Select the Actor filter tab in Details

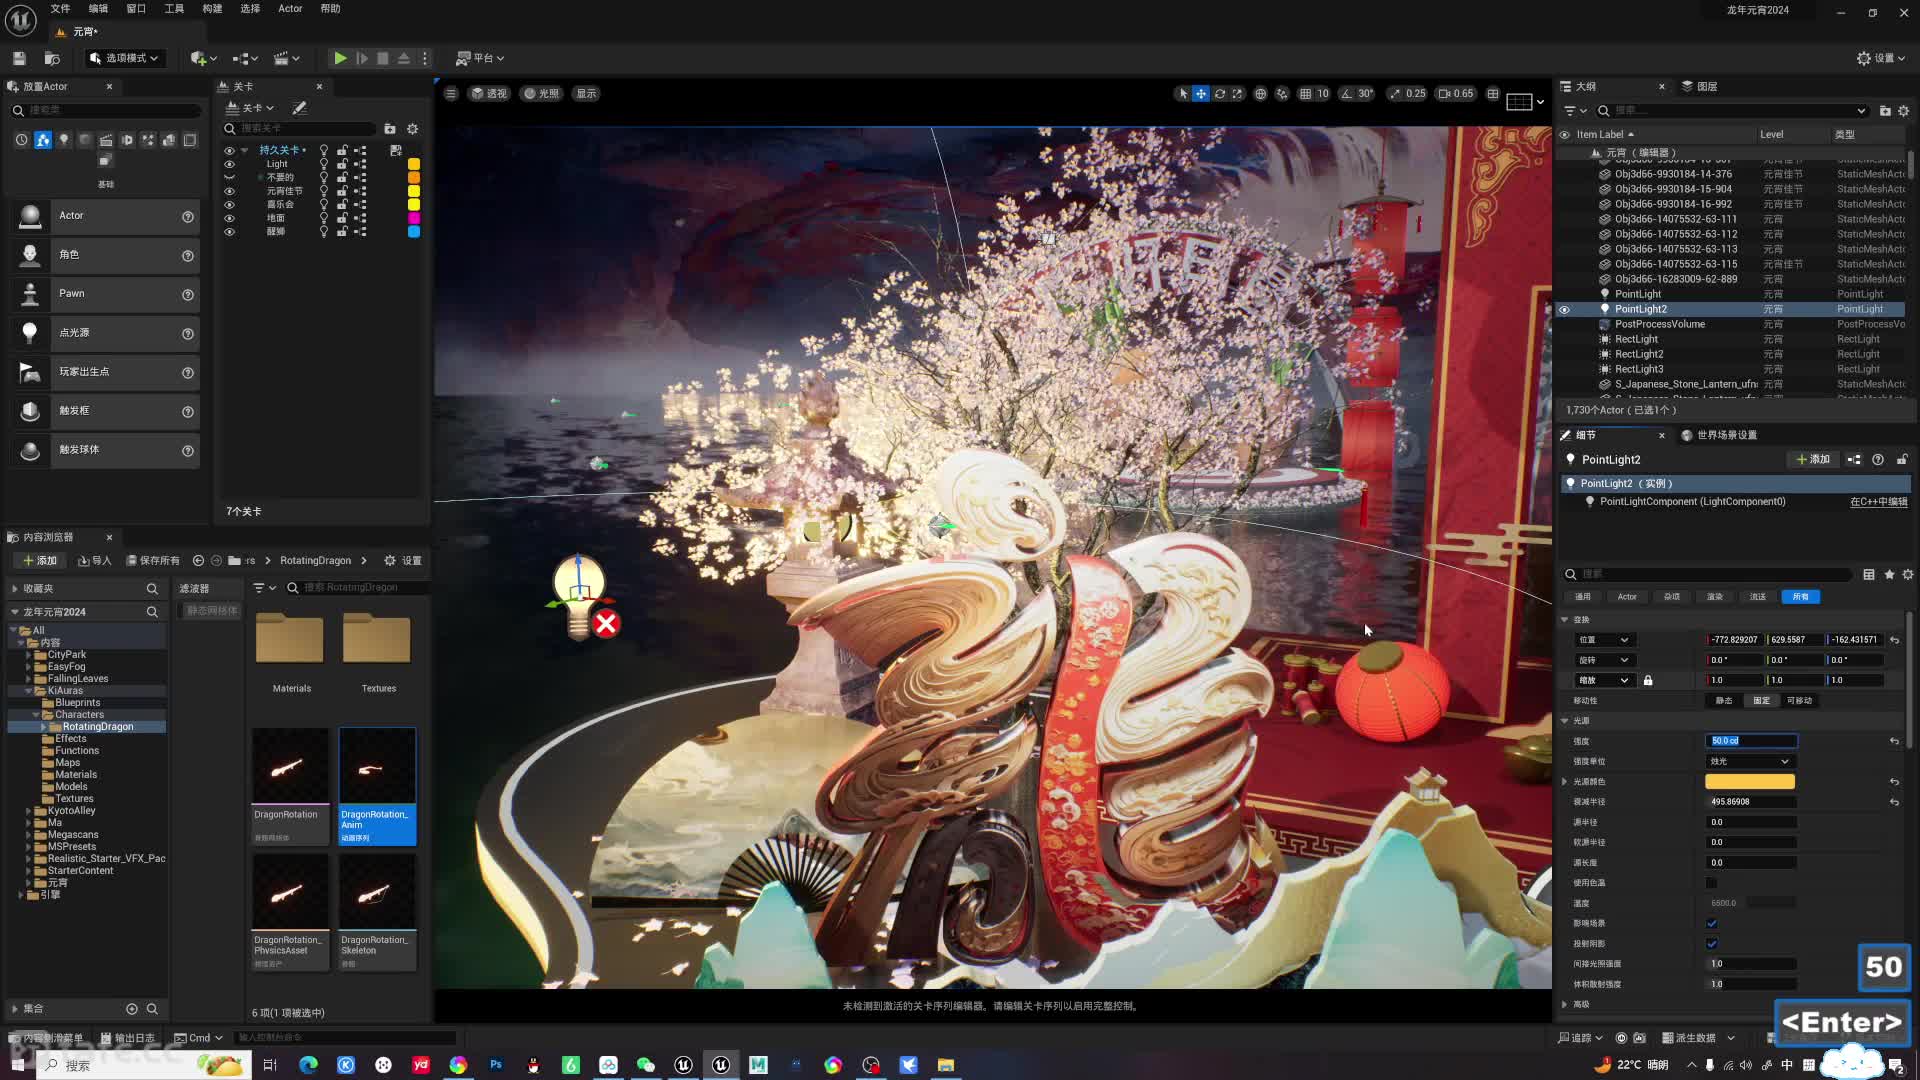[1627, 597]
